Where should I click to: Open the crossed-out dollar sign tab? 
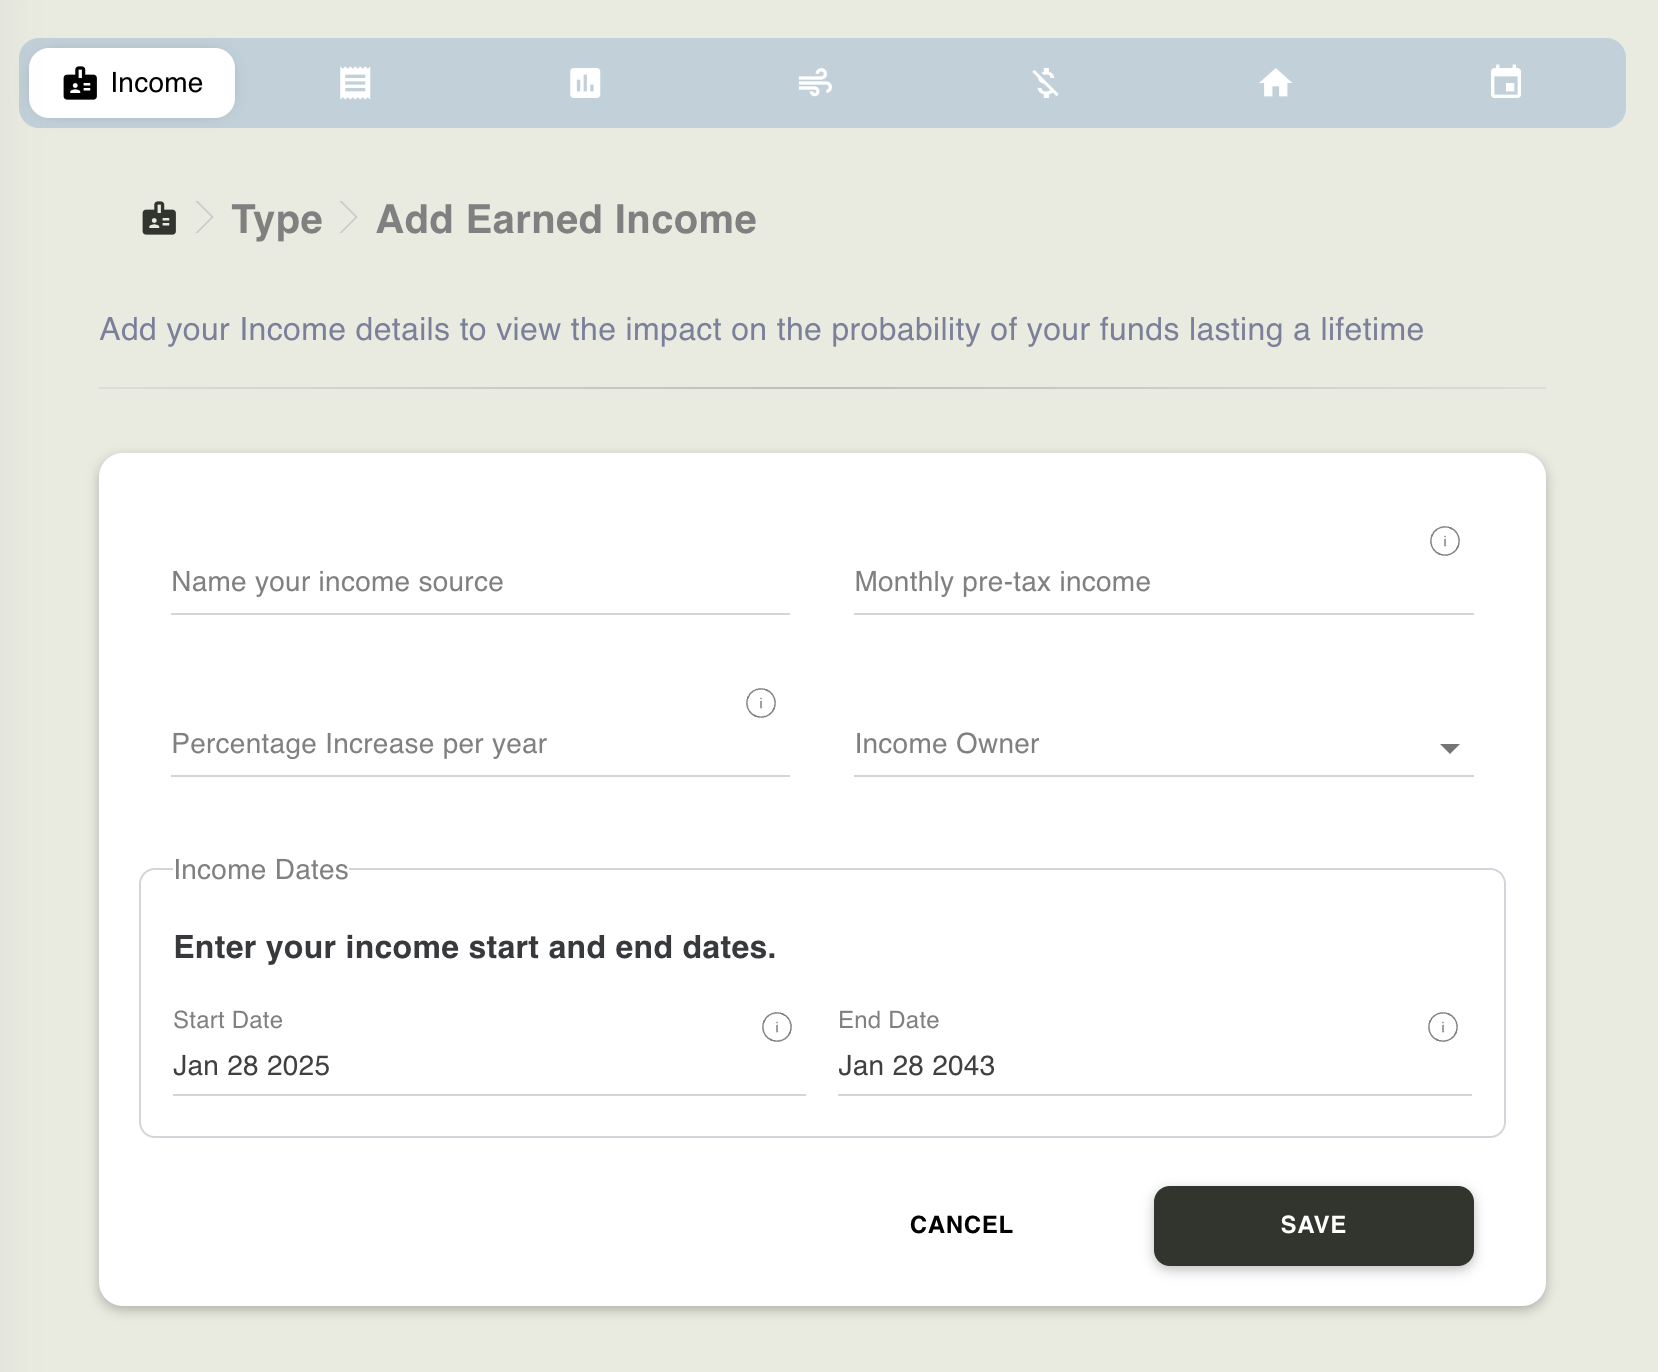click(1045, 83)
